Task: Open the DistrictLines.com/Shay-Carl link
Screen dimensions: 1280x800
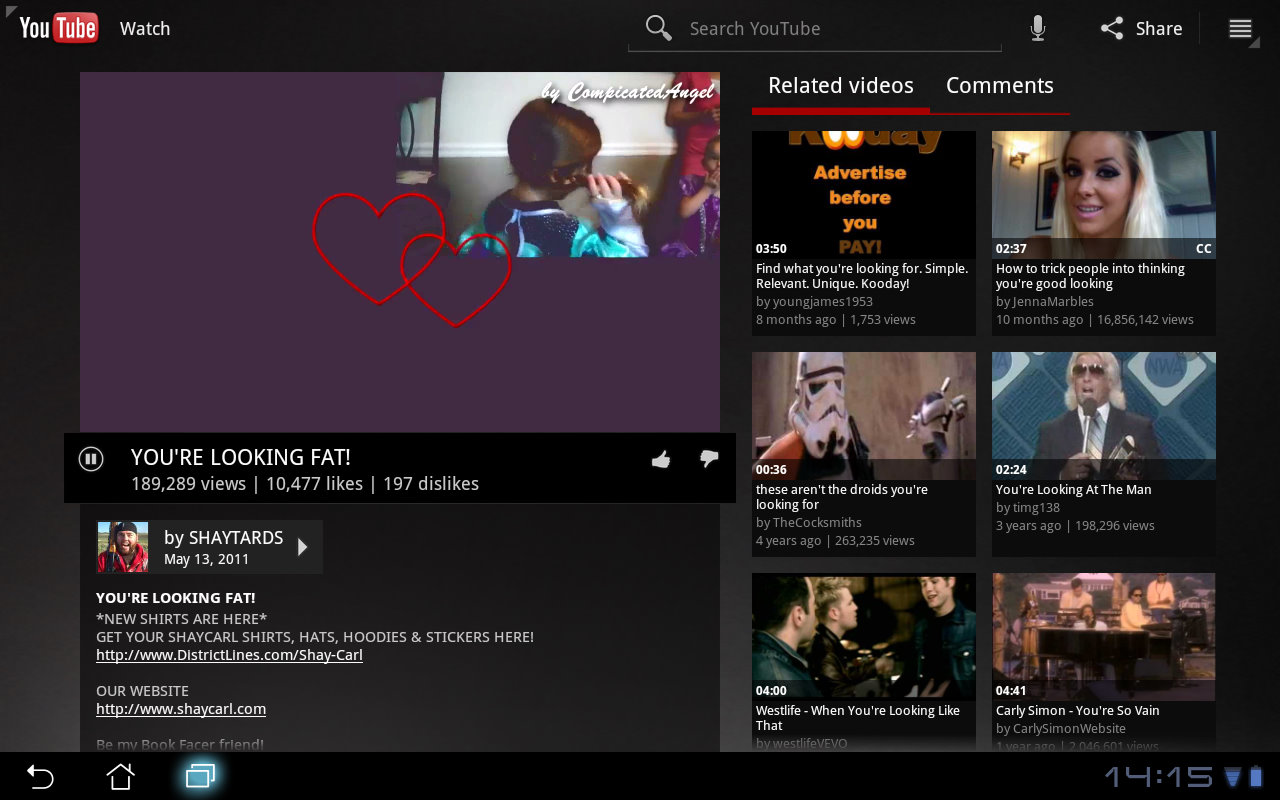Action: point(229,656)
